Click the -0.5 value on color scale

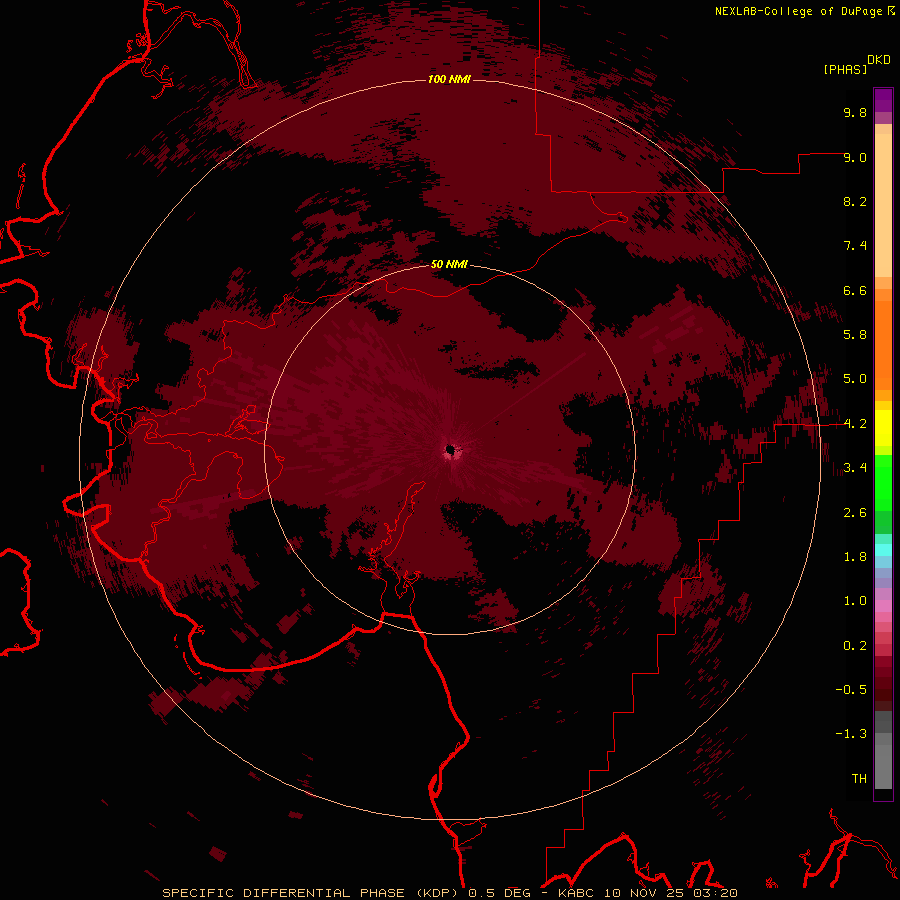coord(851,690)
